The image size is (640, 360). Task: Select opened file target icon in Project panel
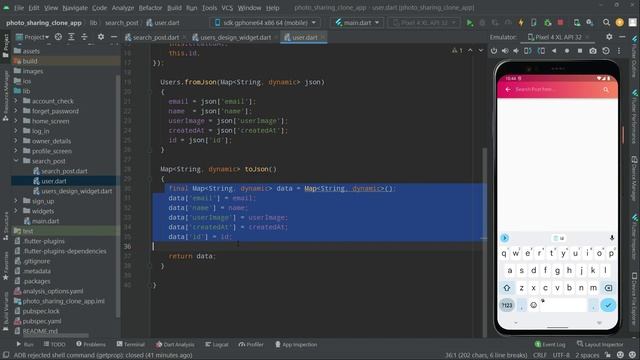point(58,37)
